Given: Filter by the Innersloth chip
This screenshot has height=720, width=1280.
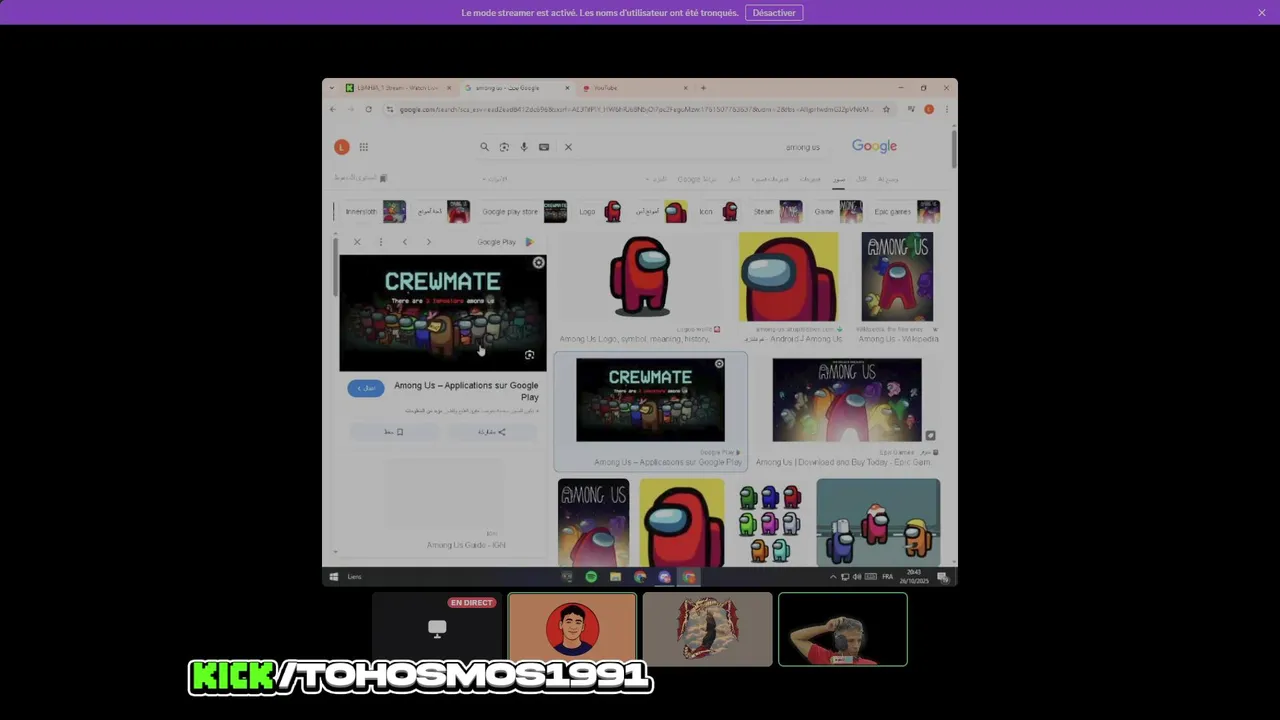Looking at the screenshot, I should pos(375,212).
